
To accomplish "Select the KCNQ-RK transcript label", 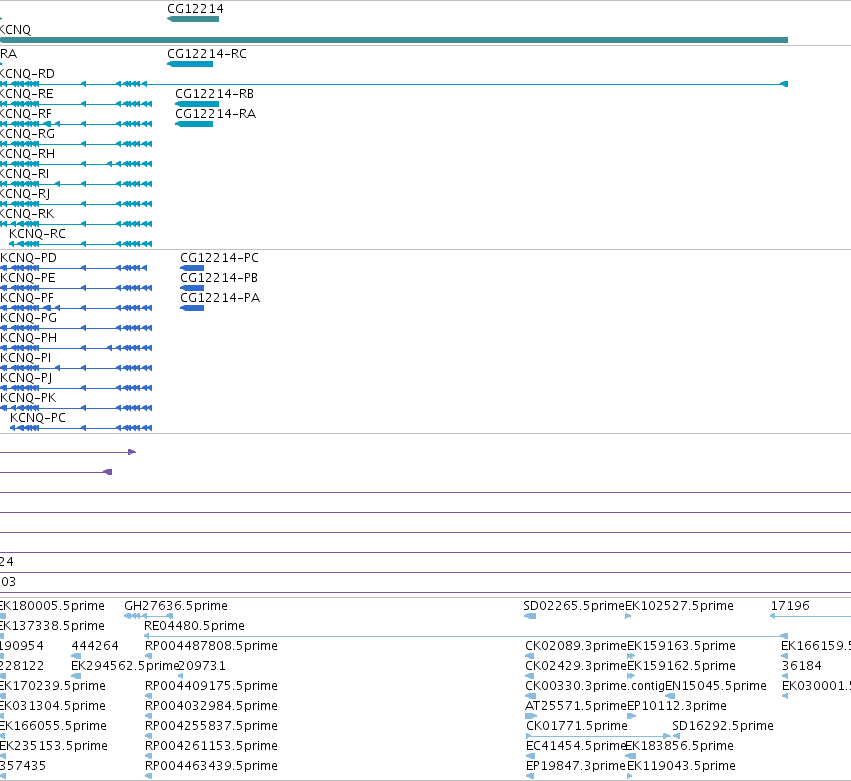I will tap(27, 214).
